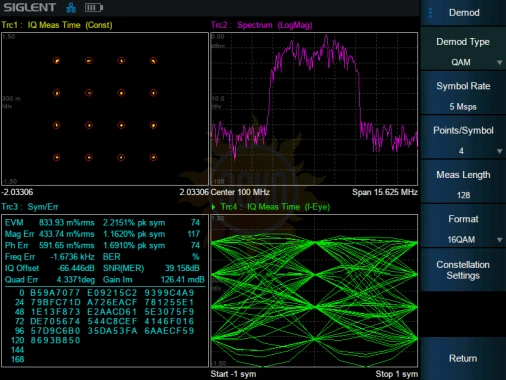506x380 pixels.
Task: Select the Trc2 Spectrum LogMag label
Action: point(261,25)
